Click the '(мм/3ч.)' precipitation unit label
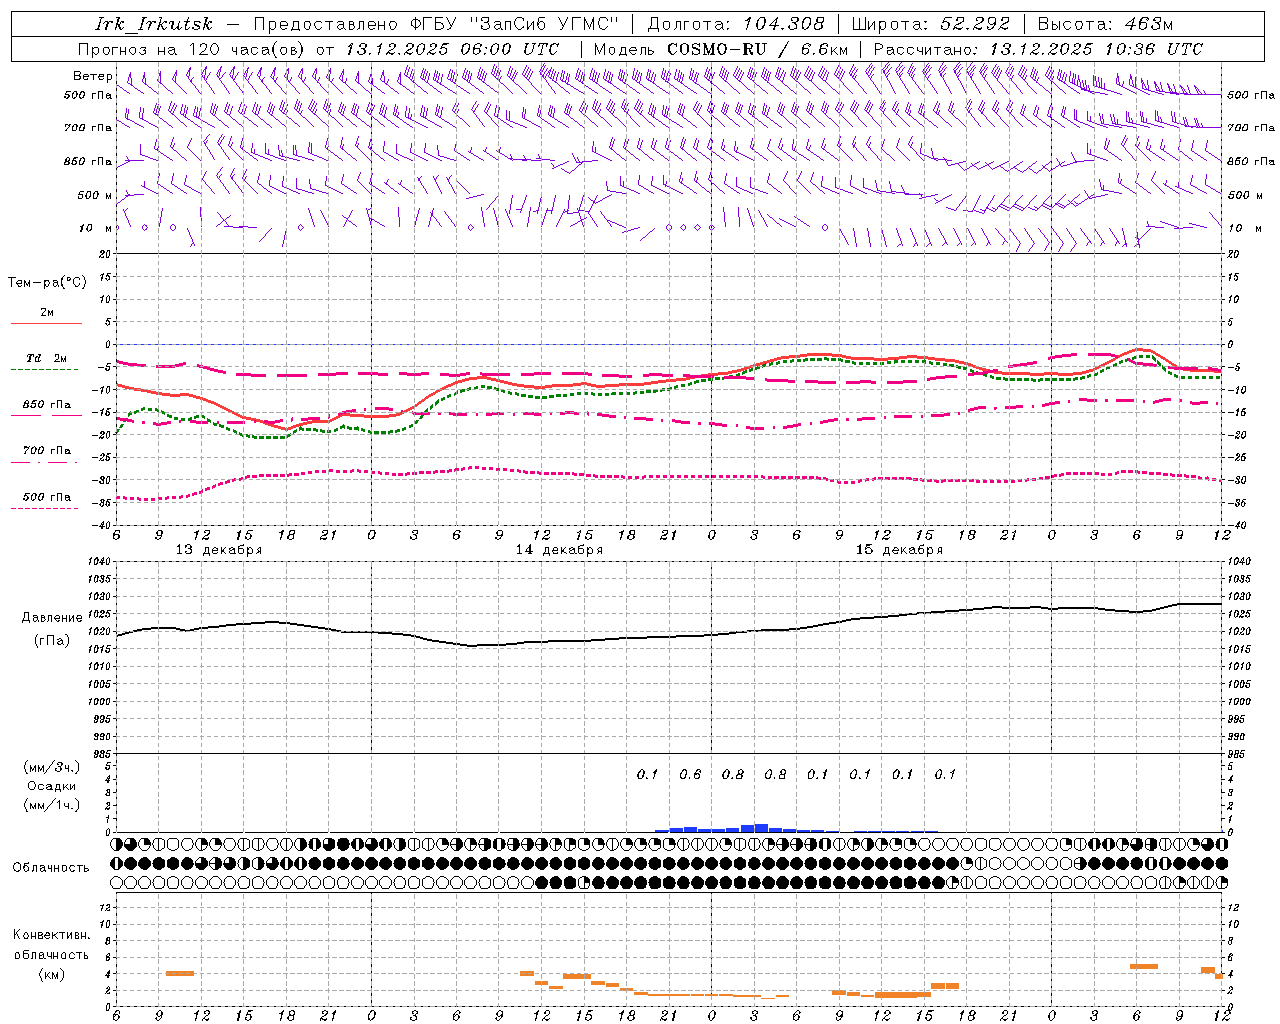The width and height of the screenshot is (1280, 1024). coord(52,767)
